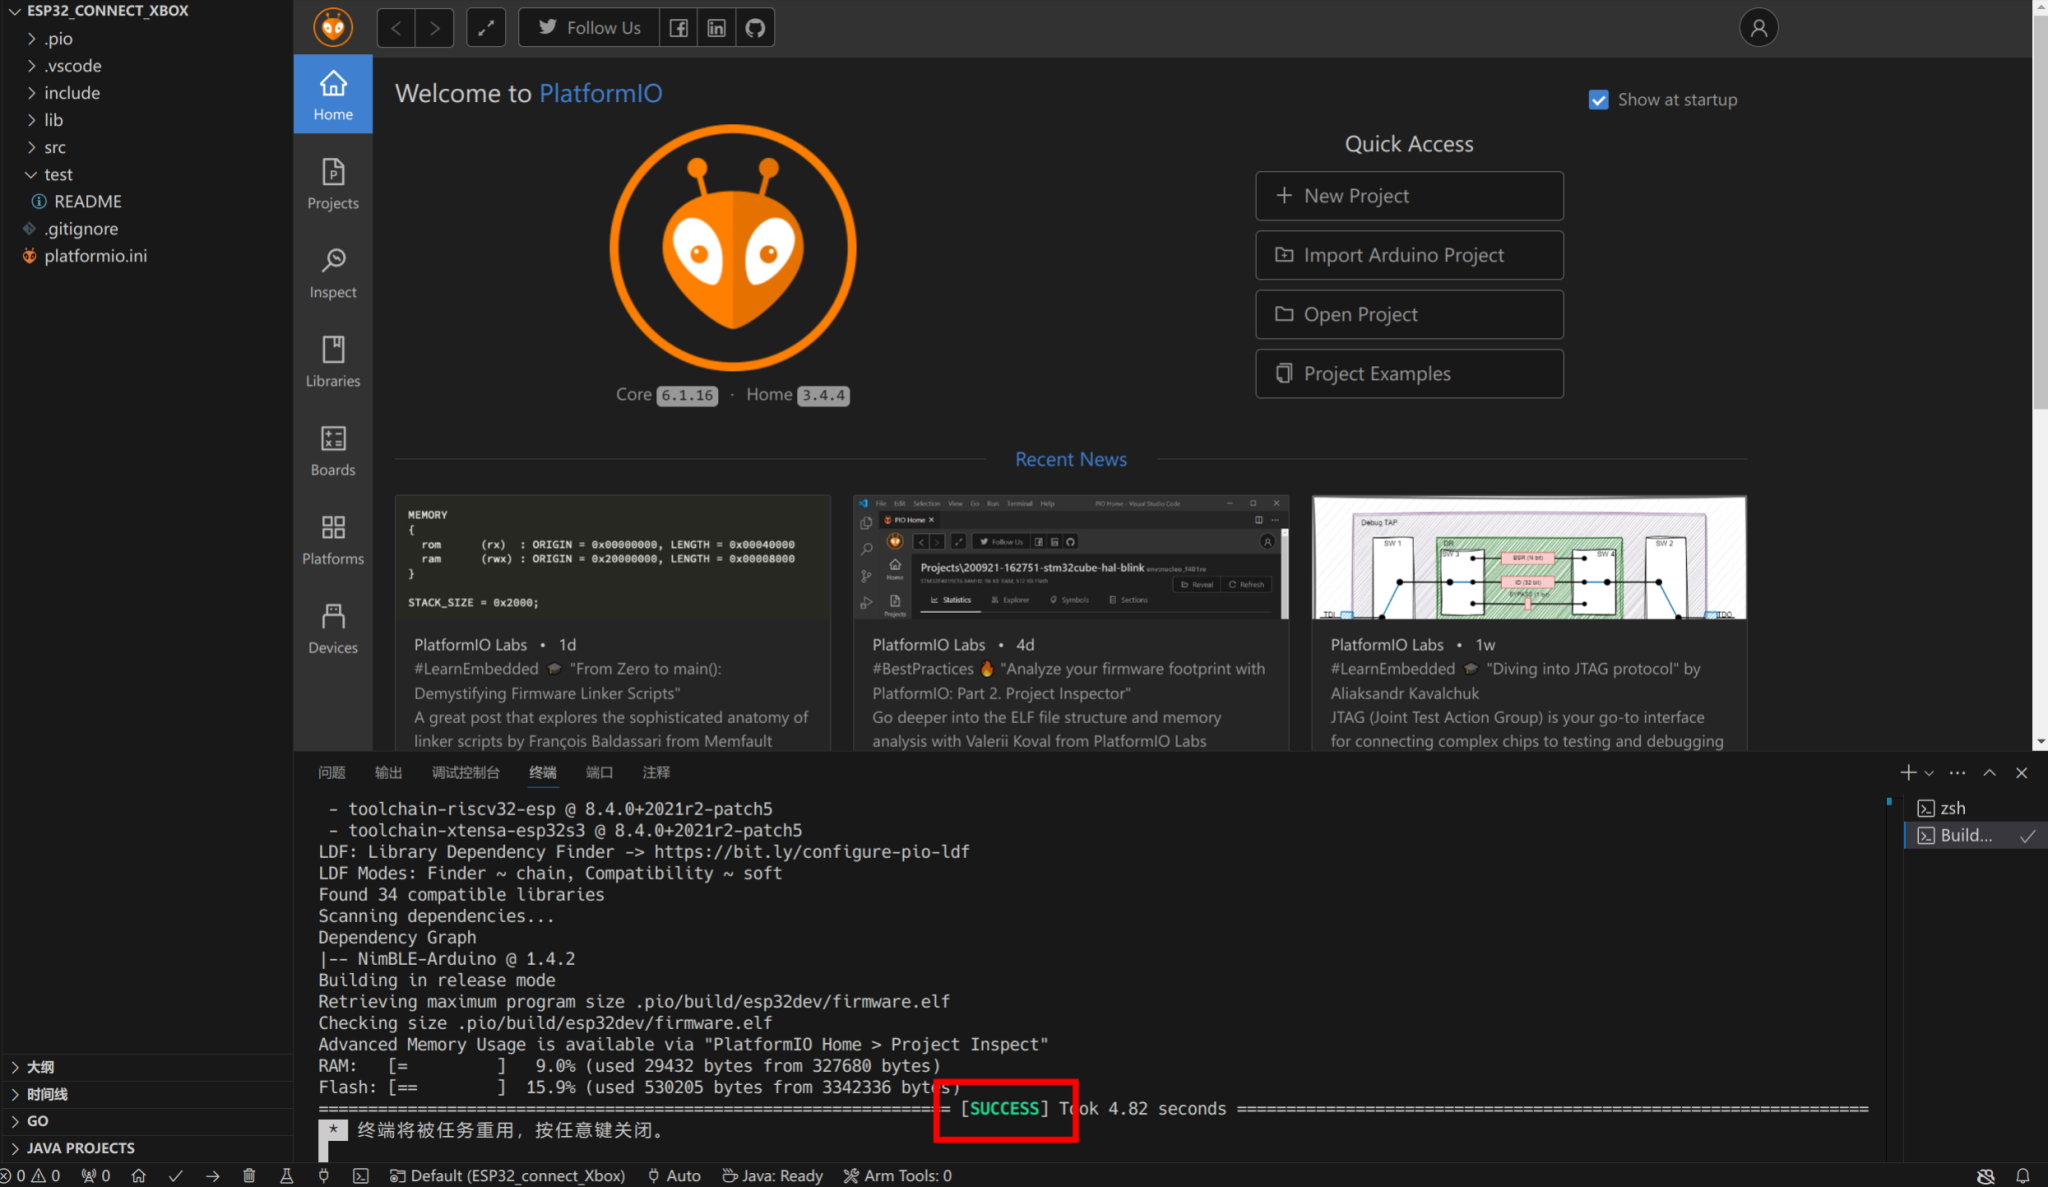Click the Clean trash icon in status bar
Viewport: 2048px width, 1187px height.
click(x=249, y=1176)
